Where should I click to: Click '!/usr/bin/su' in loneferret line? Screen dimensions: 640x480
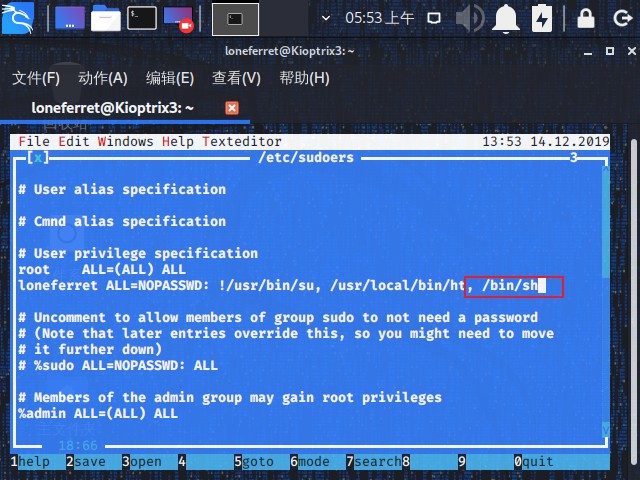267,285
